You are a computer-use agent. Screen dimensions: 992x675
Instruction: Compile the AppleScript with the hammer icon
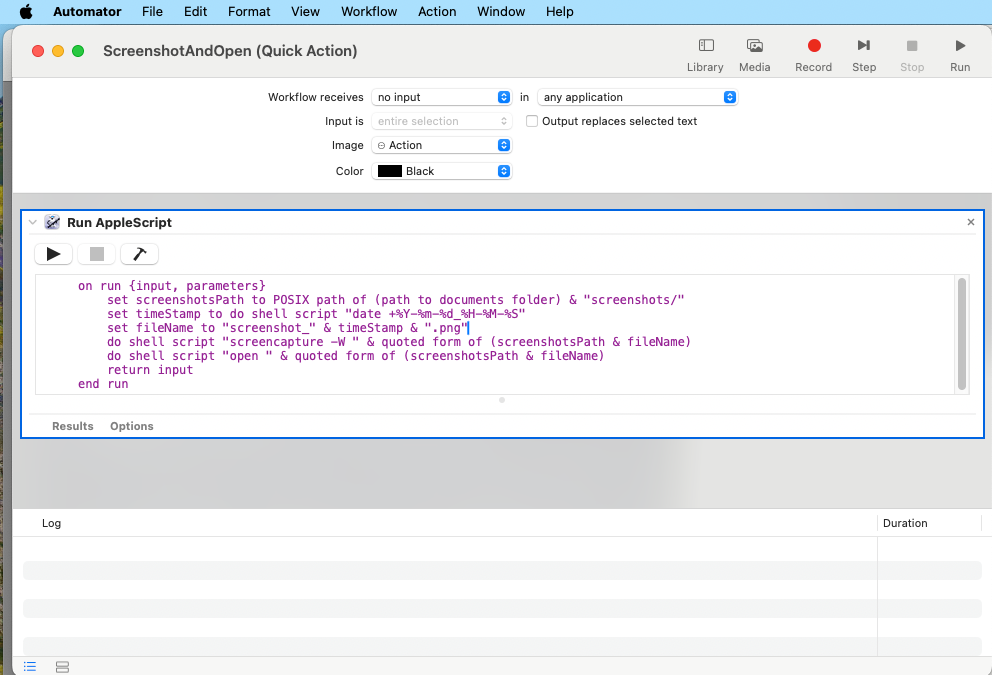pos(139,253)
